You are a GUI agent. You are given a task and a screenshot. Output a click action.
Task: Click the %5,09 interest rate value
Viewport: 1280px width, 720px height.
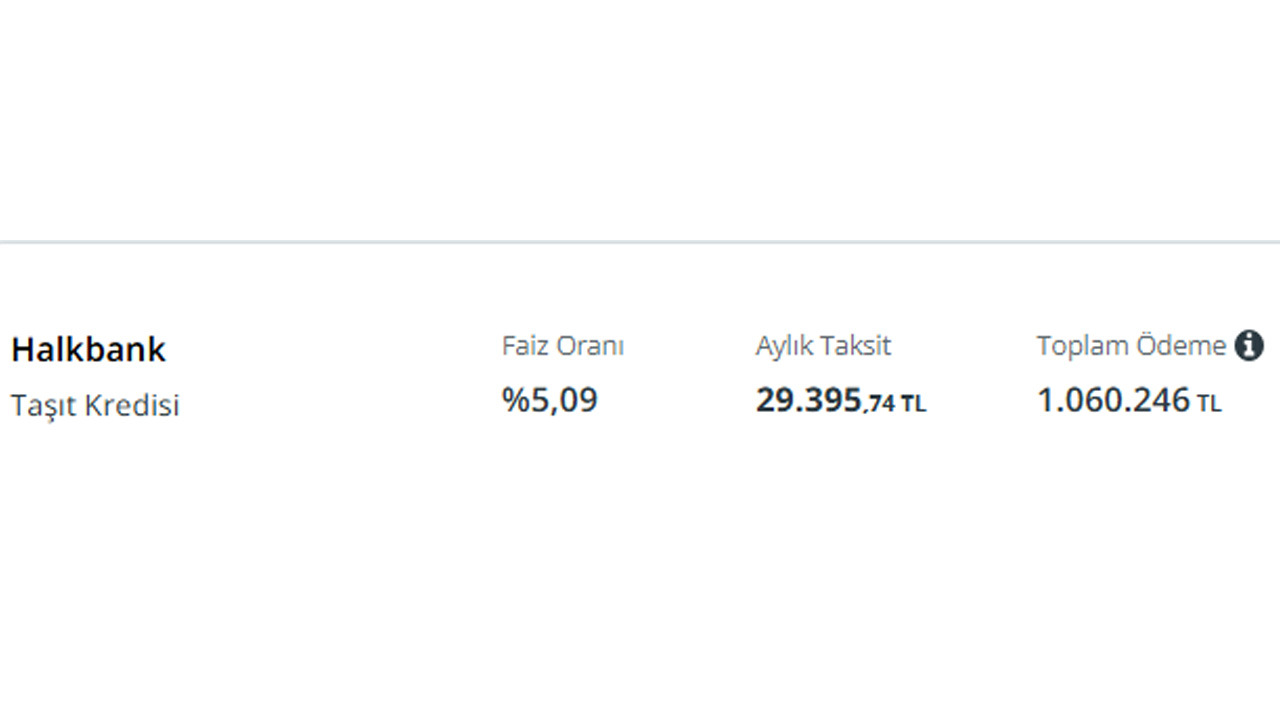549,400
